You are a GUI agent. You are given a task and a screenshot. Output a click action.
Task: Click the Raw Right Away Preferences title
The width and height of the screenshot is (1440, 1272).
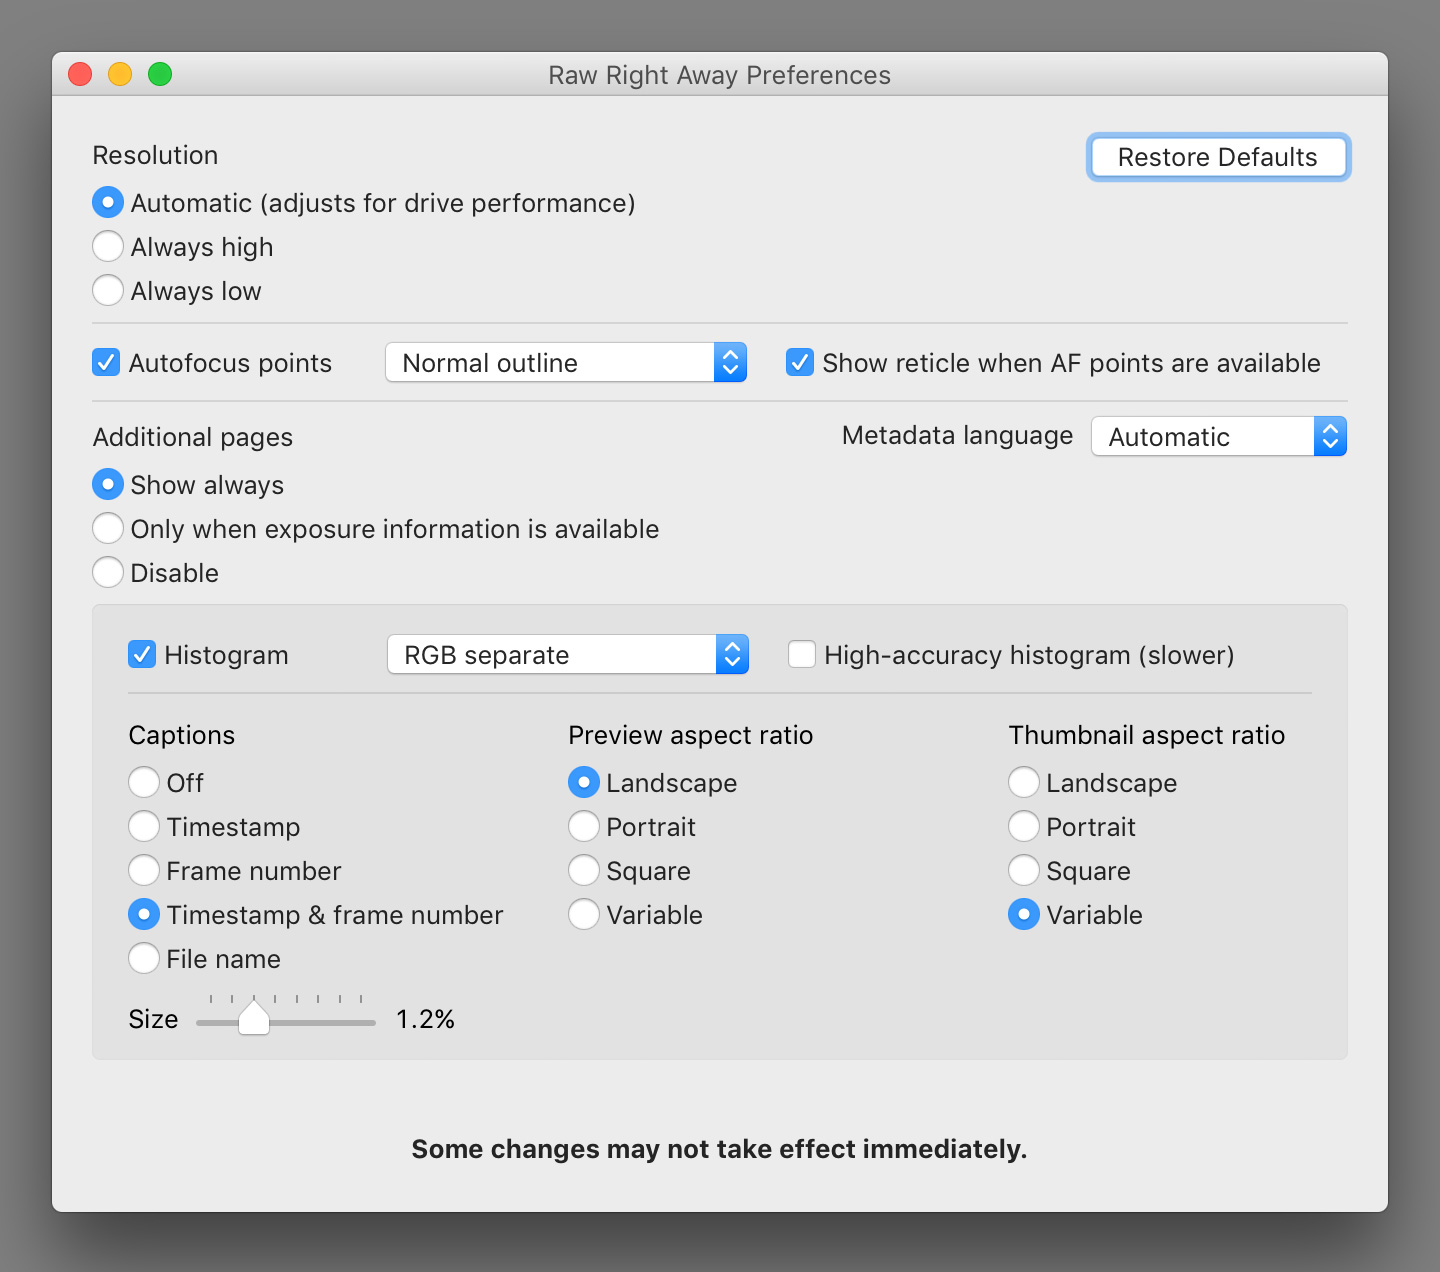point(720,75)
